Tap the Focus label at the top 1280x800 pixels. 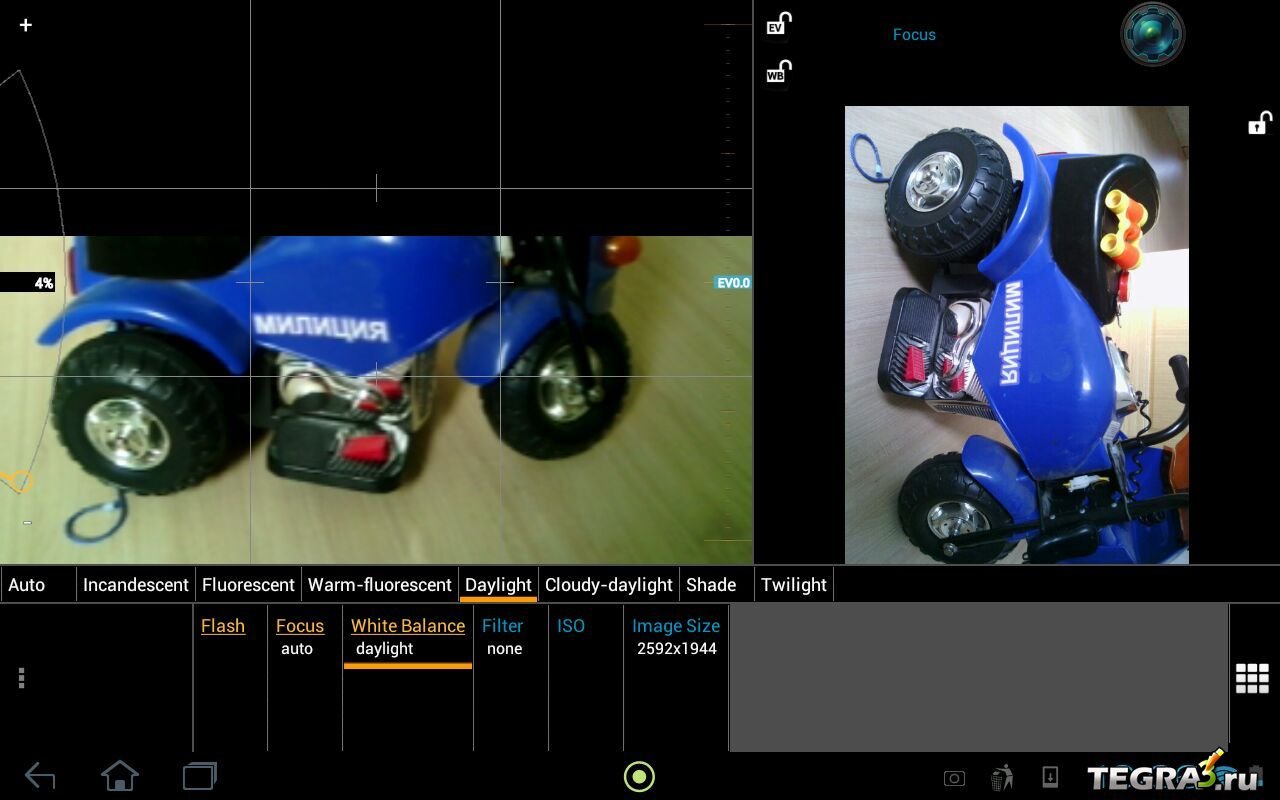tap(914, 35)
